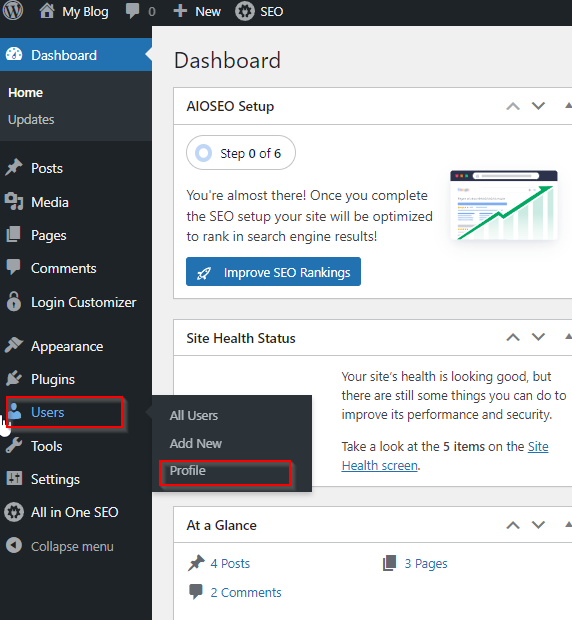Click My Blog site name in admin bar
This screenshot has width=572, height=620.
point(85,12)
